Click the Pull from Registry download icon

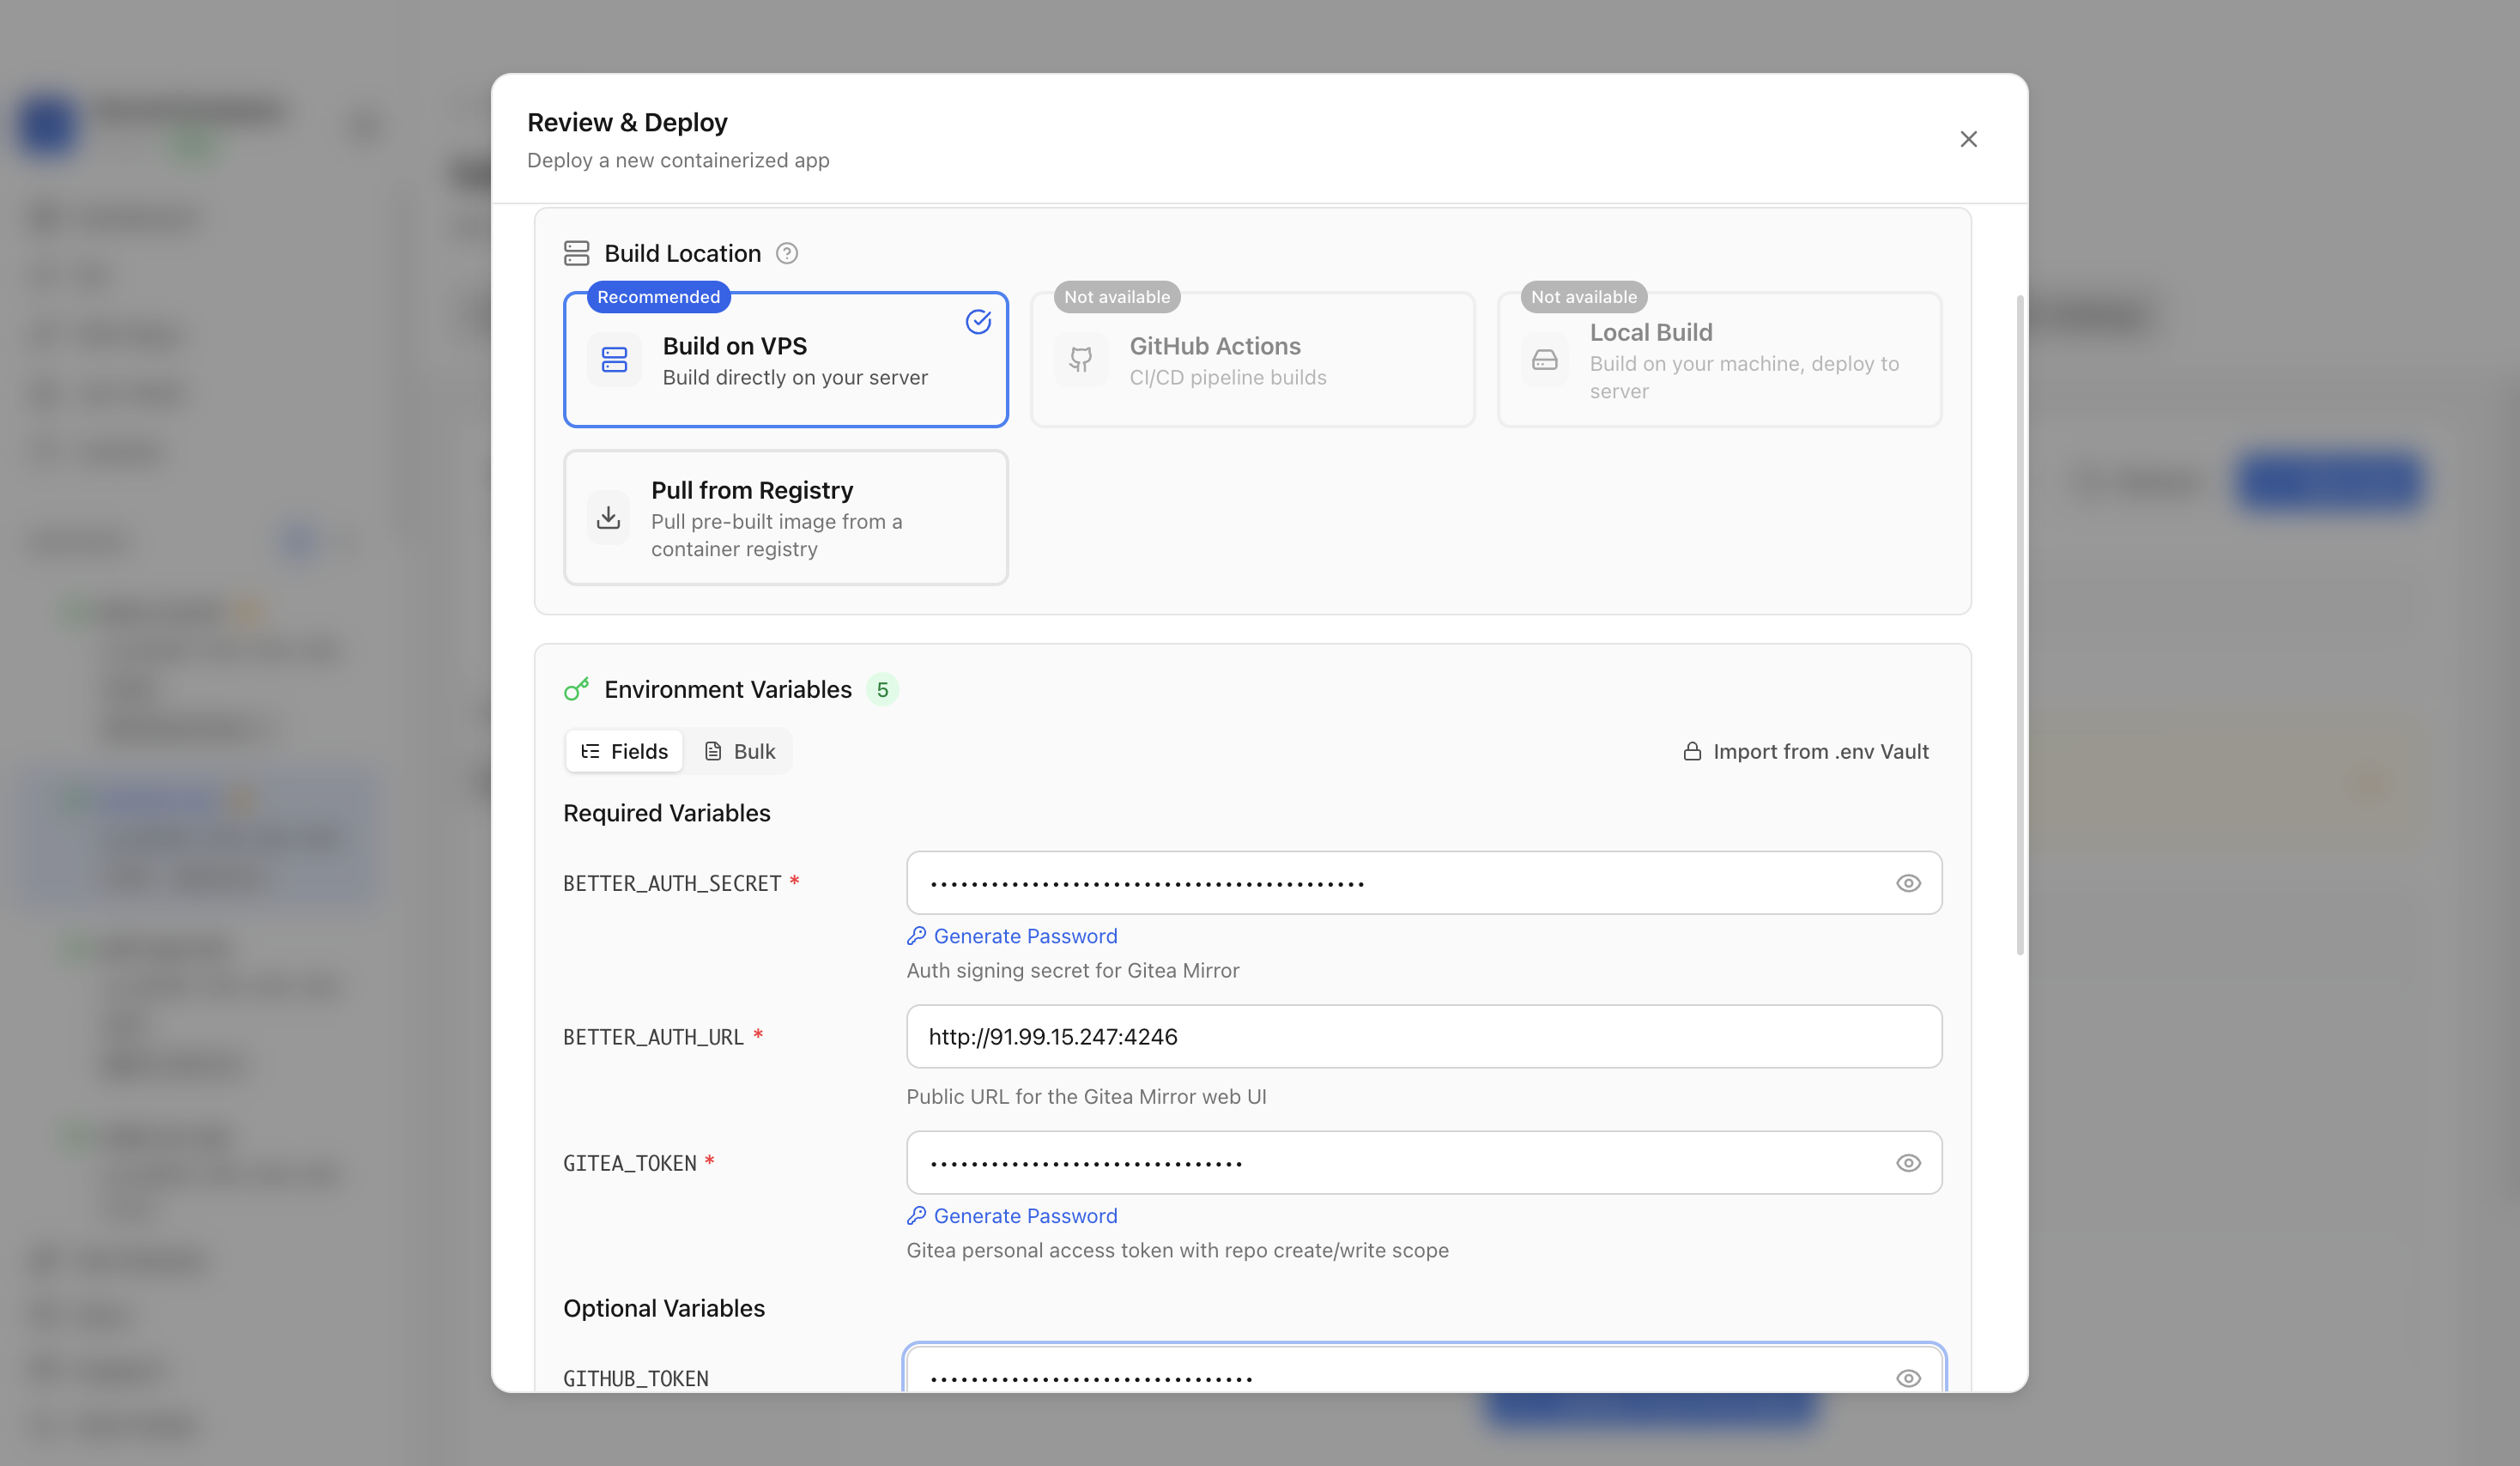608,518
